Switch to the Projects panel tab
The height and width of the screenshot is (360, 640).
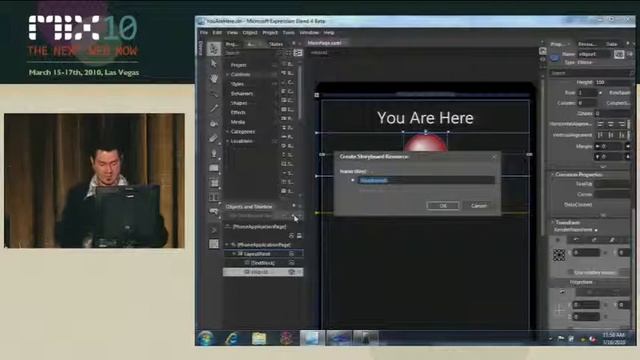[x=232, y=44]
